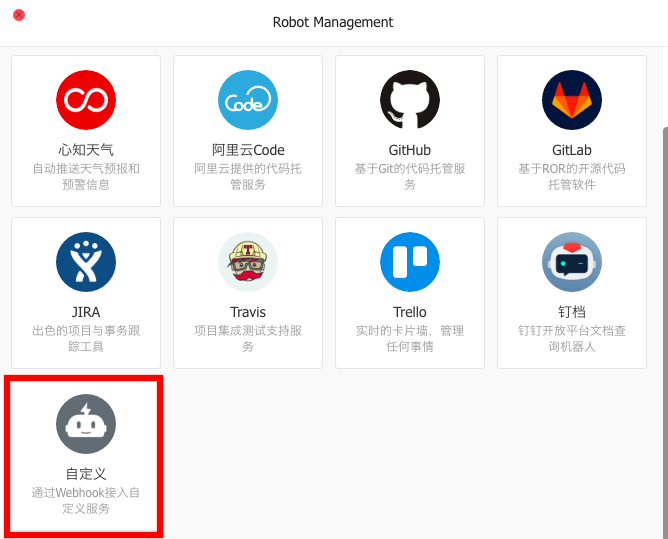Click the vertical scrollbar on the right
The width and height of the screenshot is (668, 539).
663,300
